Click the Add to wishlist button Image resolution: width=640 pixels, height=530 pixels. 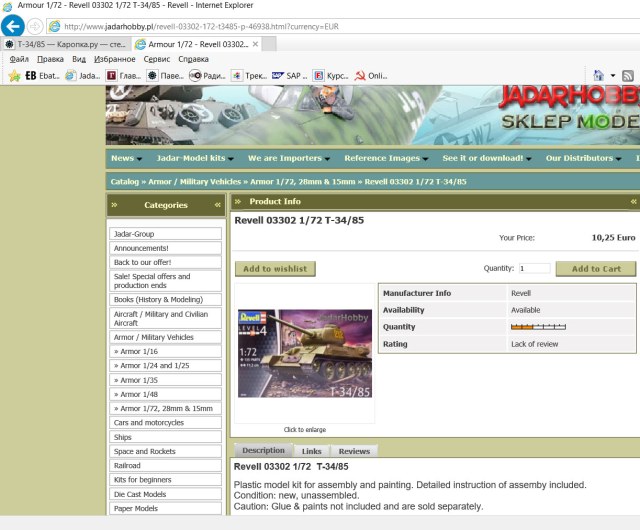(x=275, y=268)
